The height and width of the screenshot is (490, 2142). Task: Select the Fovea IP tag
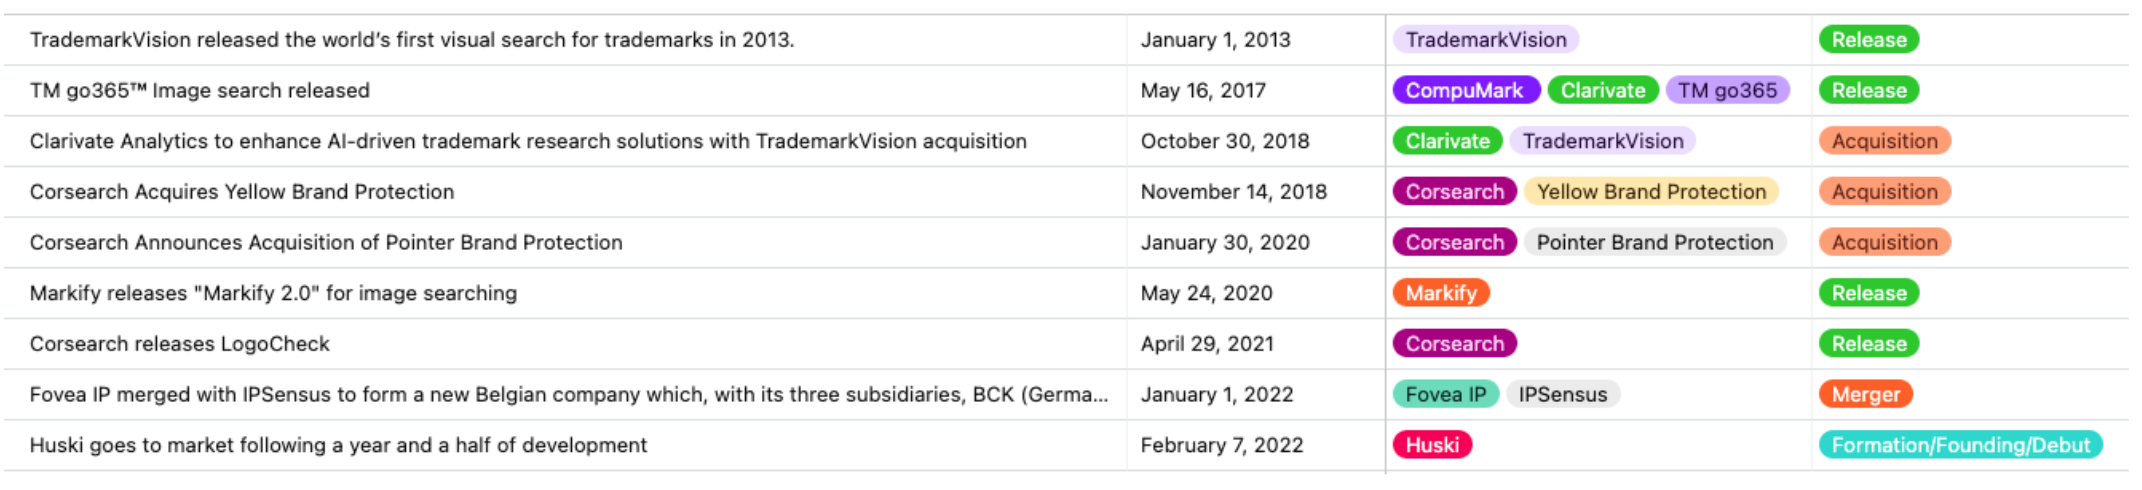tap(1445, 395)
